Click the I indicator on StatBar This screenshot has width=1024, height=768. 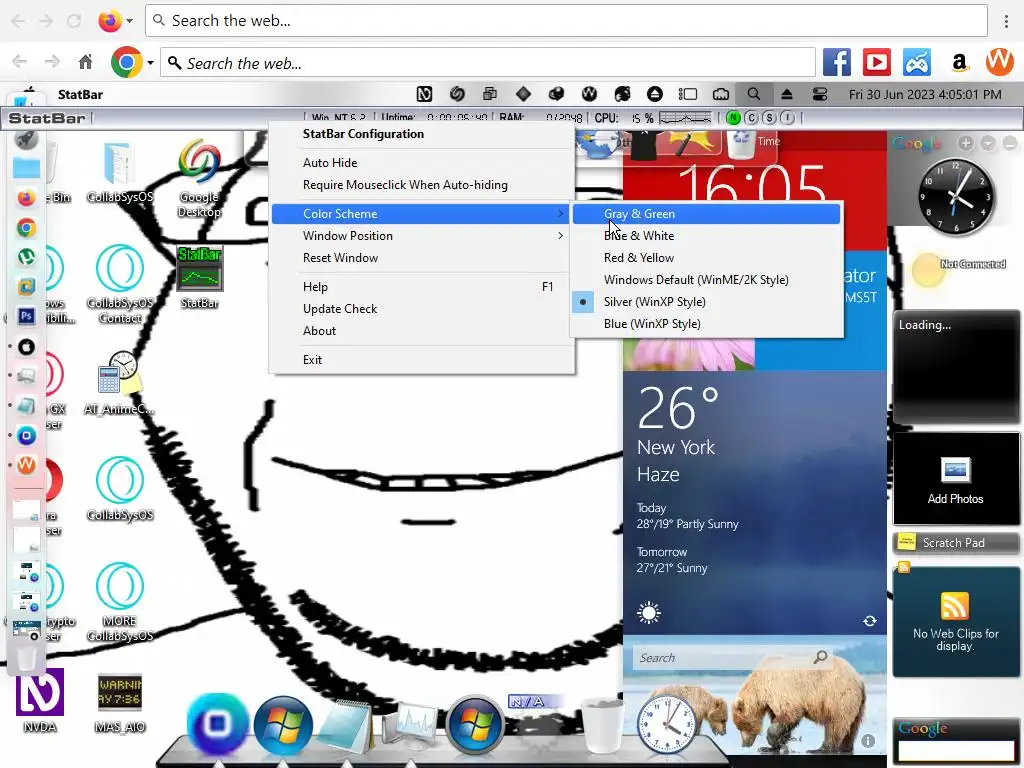pyautogui.click(x=788, y=118)
